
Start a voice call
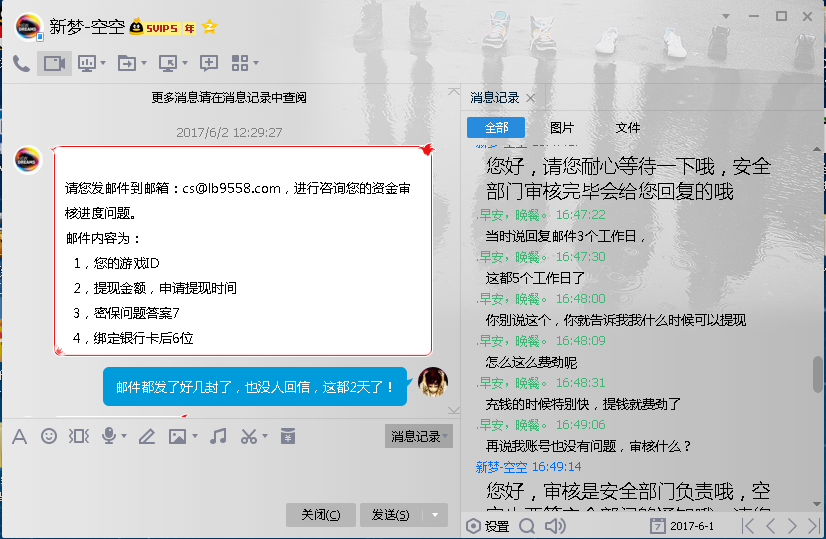click(x=21, y=63)
